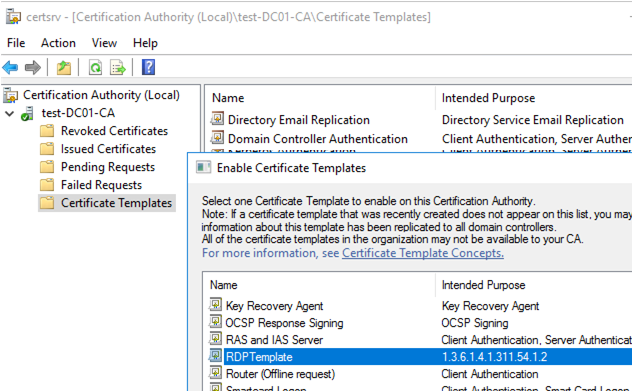Click the Key Recovery Agent template icon
The image size is (632, 391).
click(x=215, y=305)
